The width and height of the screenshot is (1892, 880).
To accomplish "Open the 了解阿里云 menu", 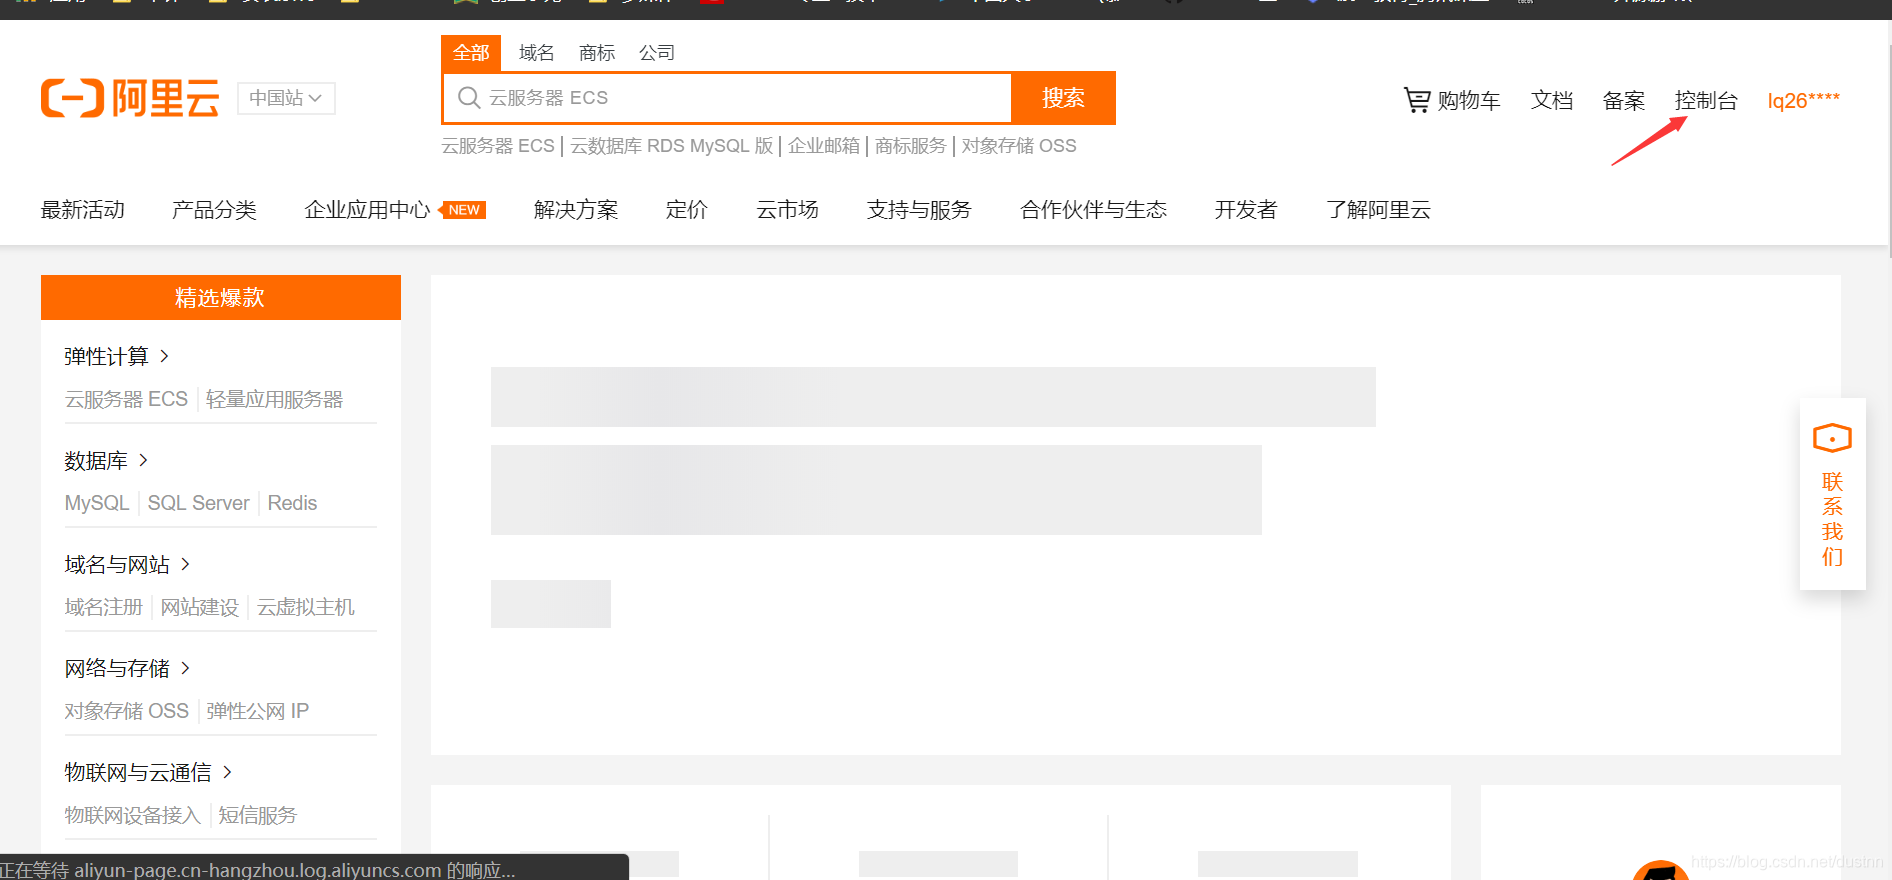I will [x=1378, y=210].
